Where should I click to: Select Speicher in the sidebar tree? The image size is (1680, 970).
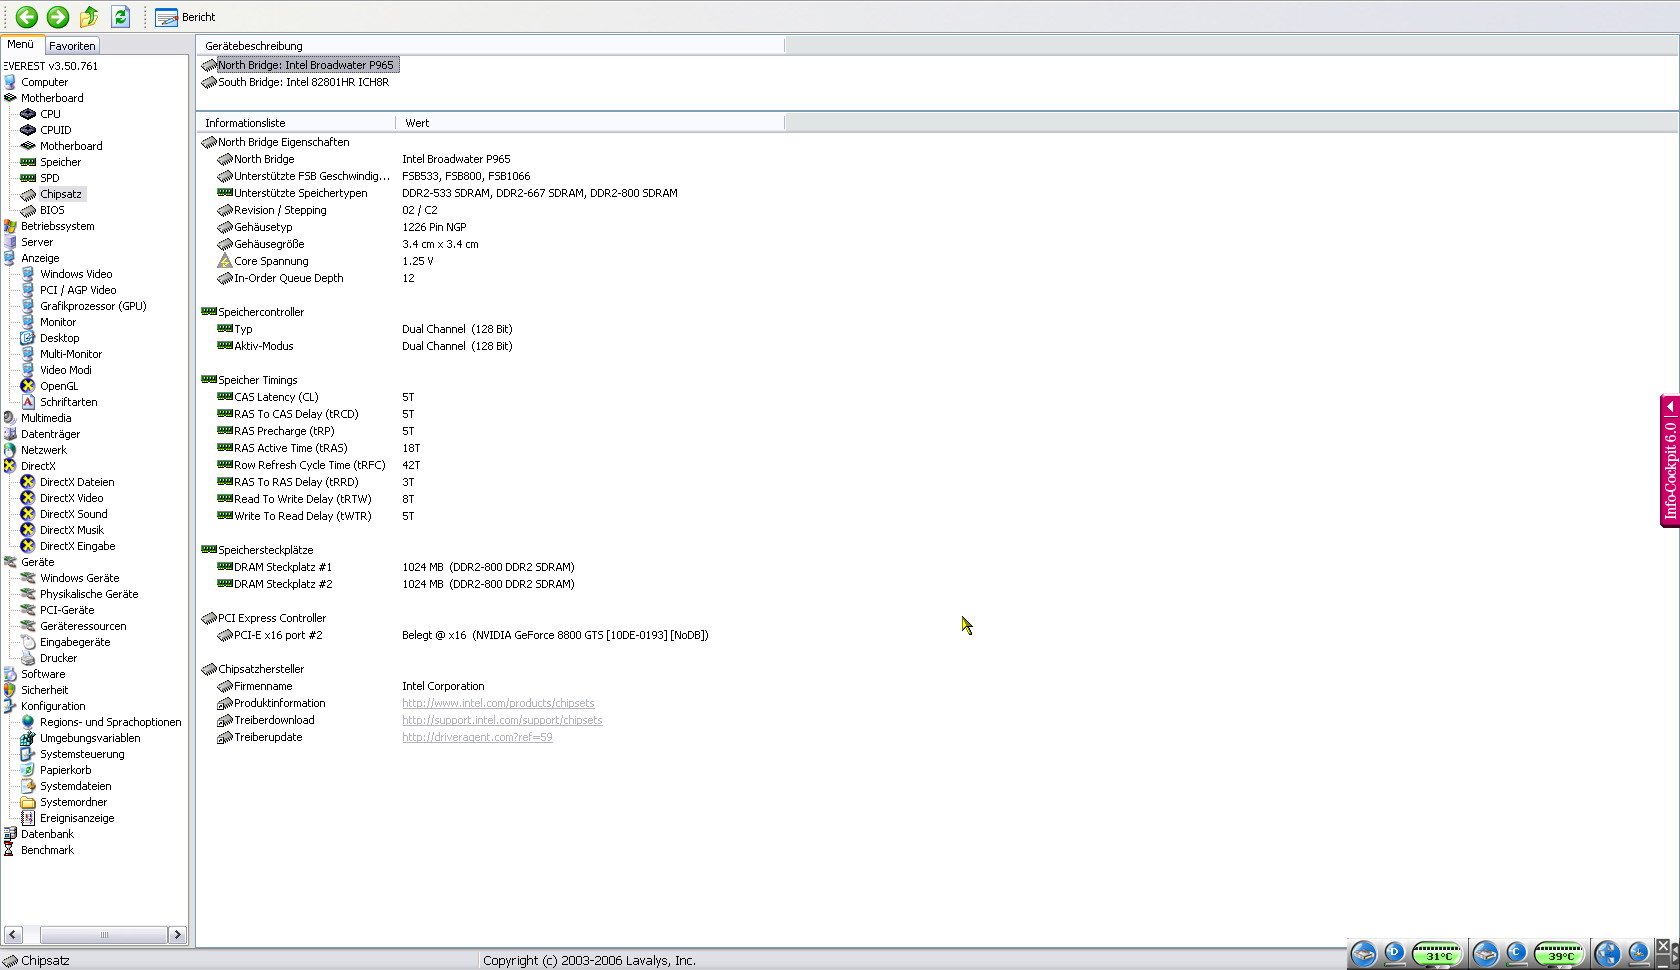pos(60,162)
